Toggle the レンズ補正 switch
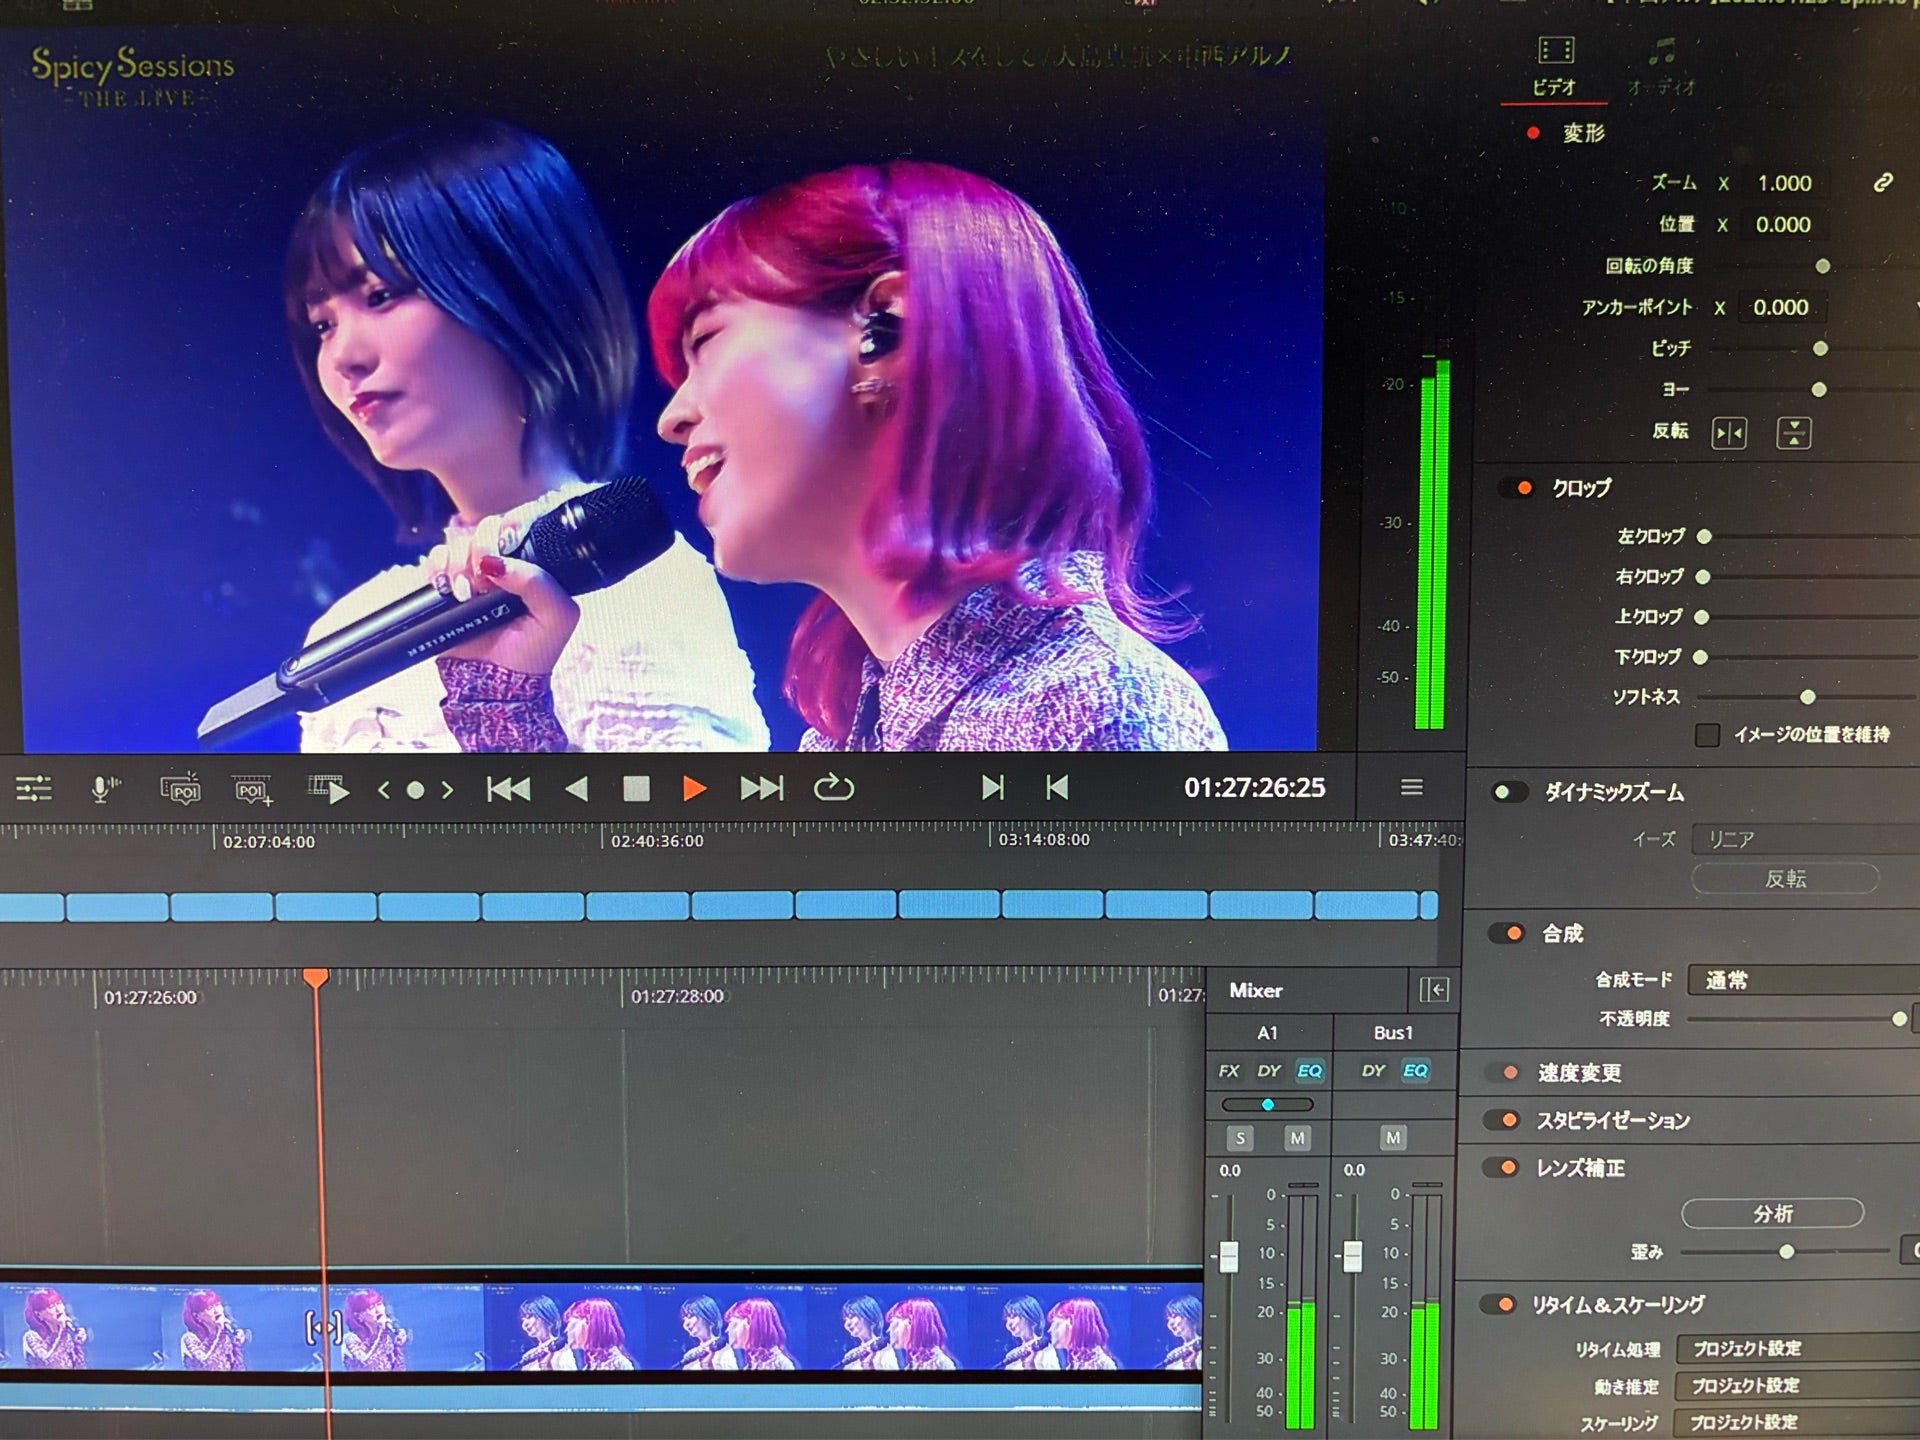The height and width of the screenshot is (1440, 1920). pyautogui.click(x=1501, y=1167)
